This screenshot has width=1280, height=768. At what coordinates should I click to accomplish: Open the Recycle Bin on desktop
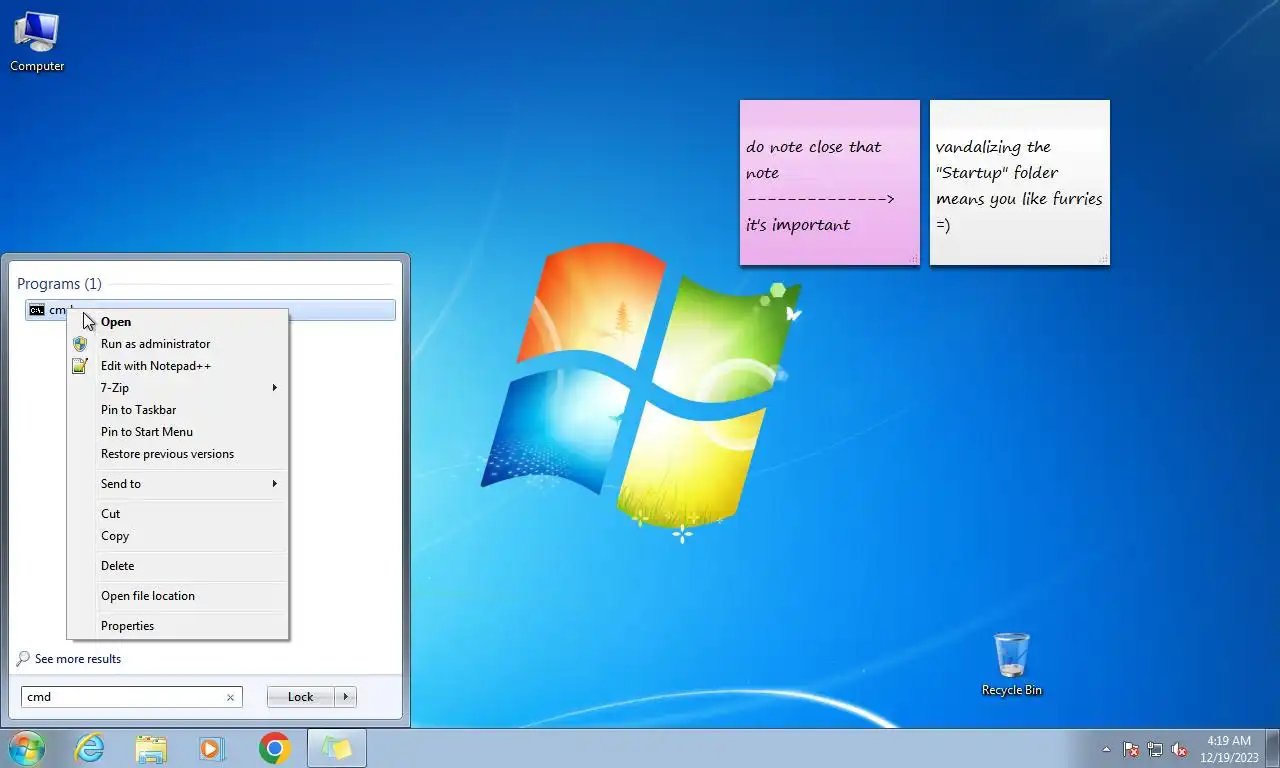[x=1012, y=664]
